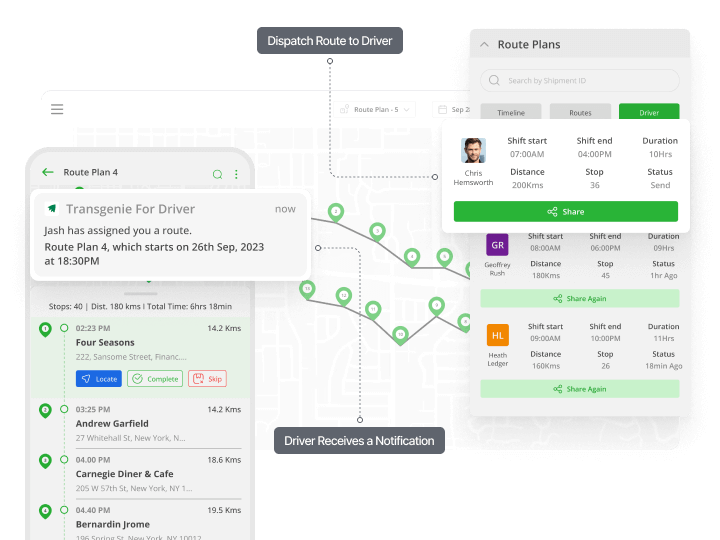Open the Sep date picker
Image resolution: width=720 pixels, height=540 pixels.
coord(452,109)
